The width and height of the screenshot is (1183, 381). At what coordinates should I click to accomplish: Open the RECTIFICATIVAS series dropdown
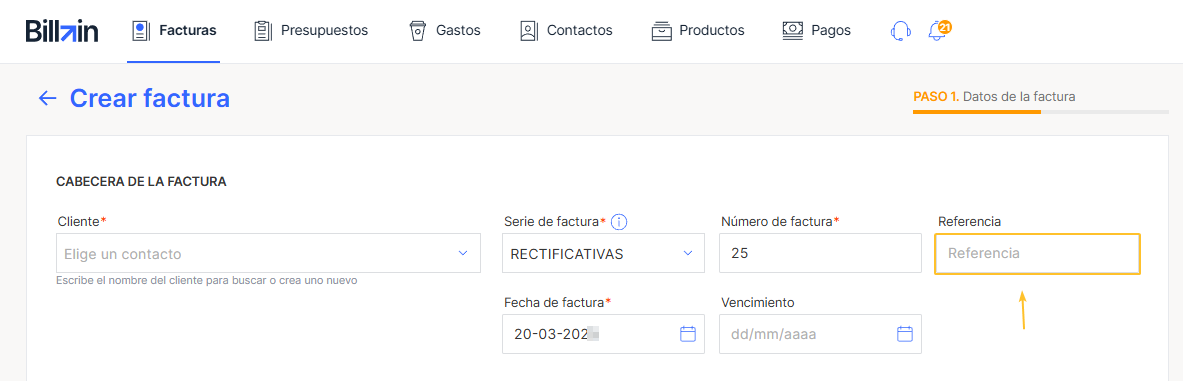[604, 253]
